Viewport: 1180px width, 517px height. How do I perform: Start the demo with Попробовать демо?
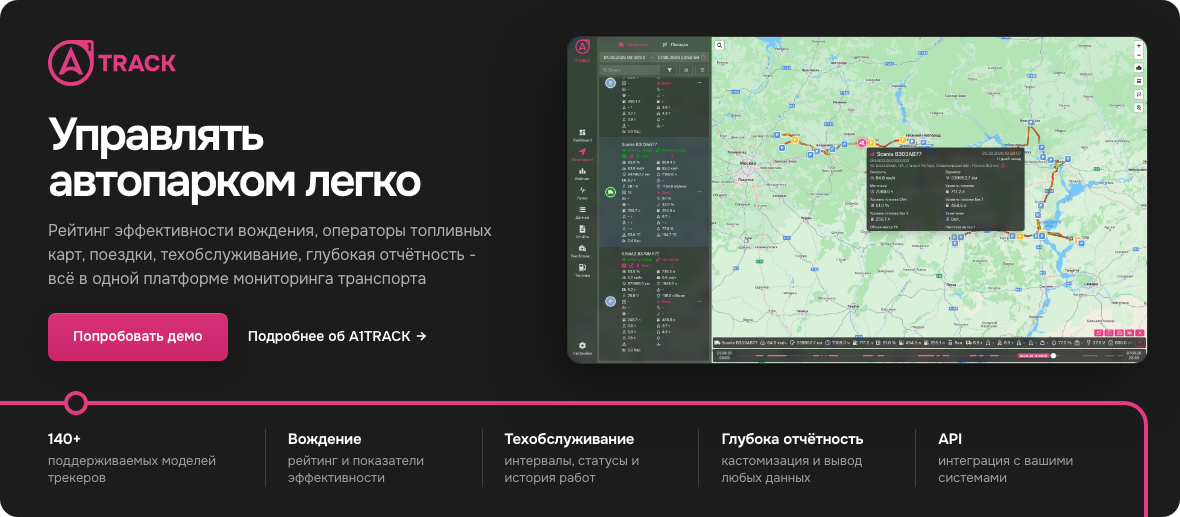[x=138, y=336]
